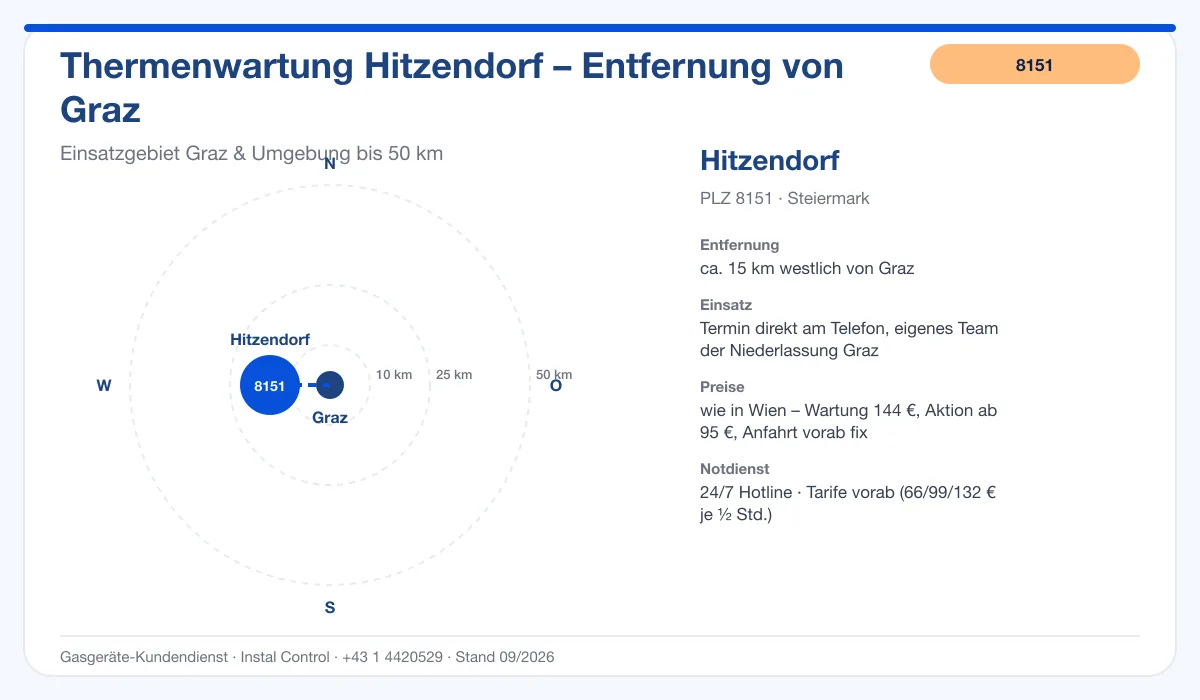
Task: Click the footer Gasgeräte-Kundendienst contact line
Action: 307,657
